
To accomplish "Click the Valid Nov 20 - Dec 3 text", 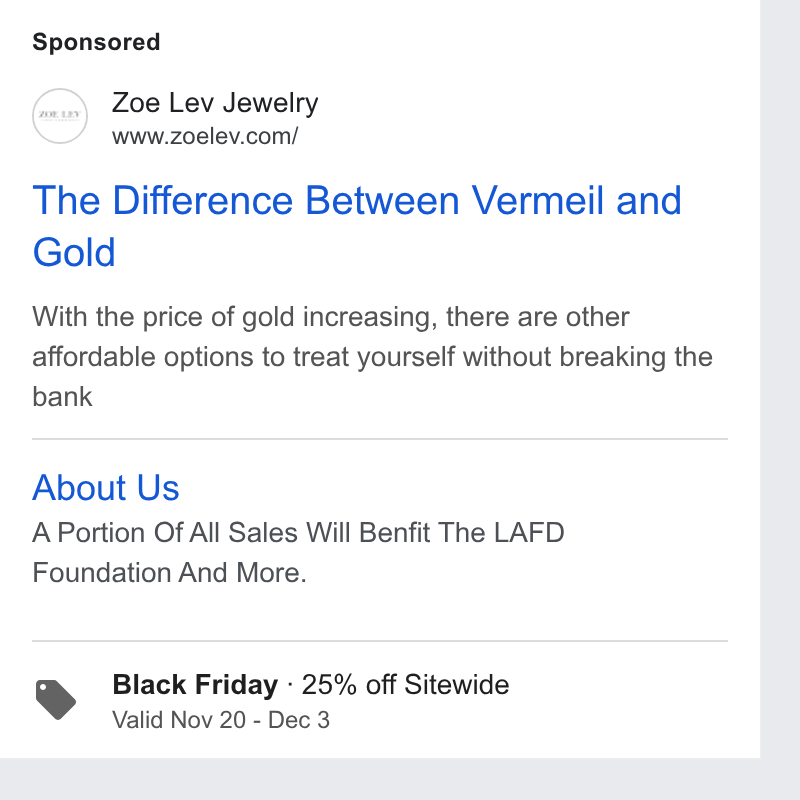I will coord(221,720).
